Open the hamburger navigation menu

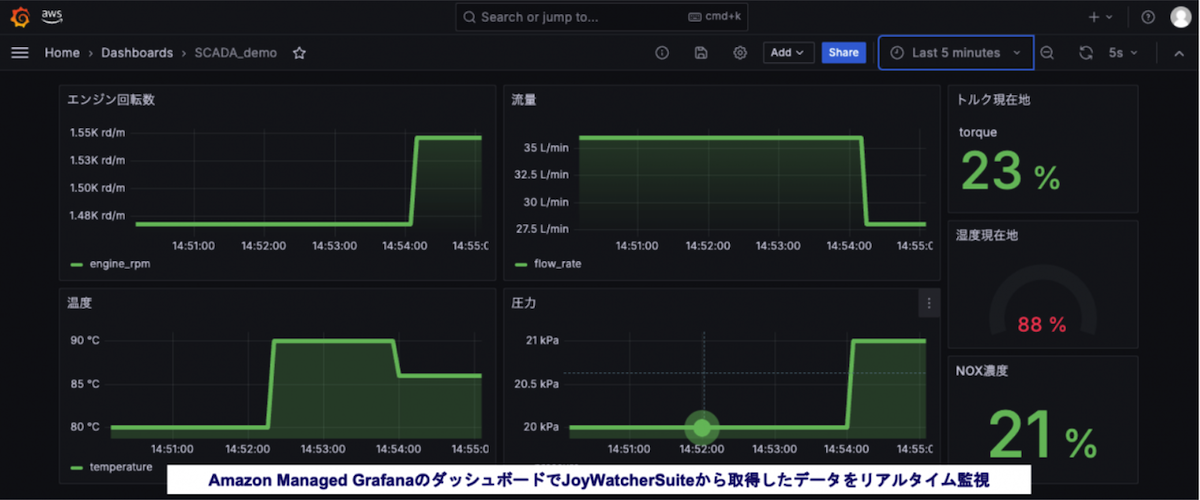coord(20,53)
